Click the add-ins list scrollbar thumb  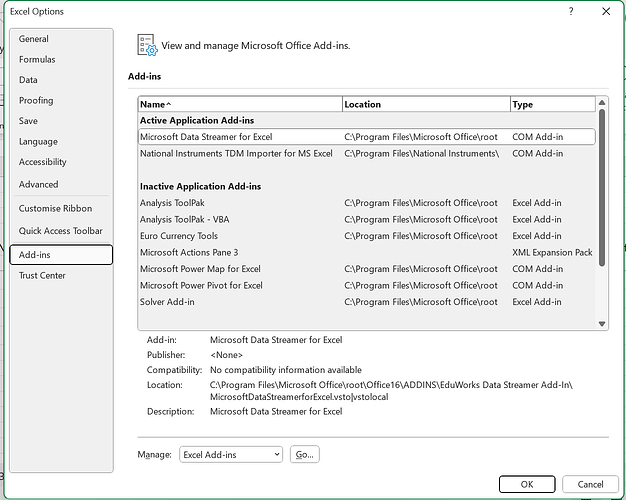point(602,188)
